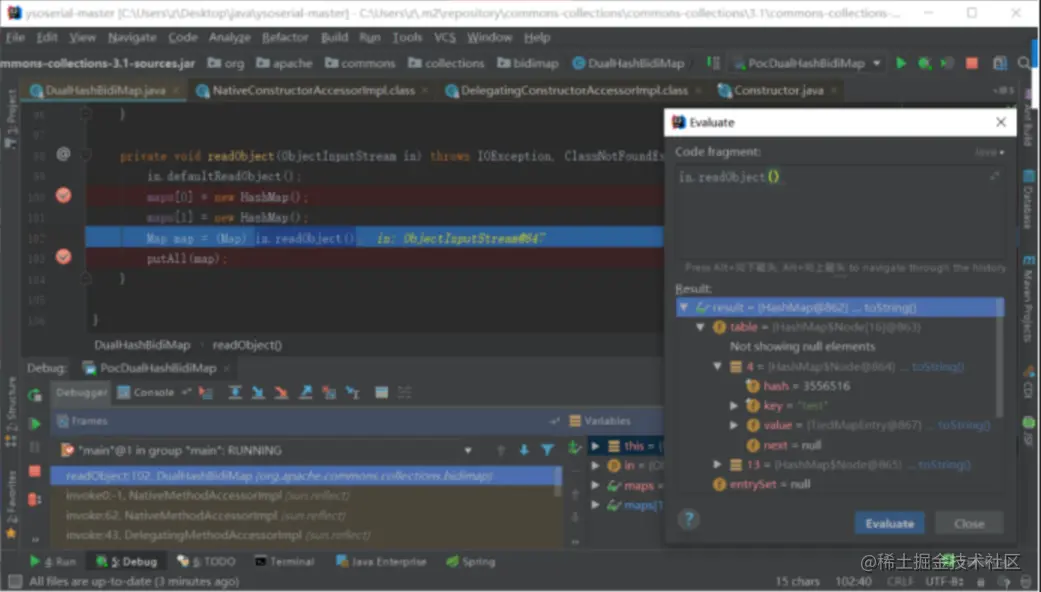The height and width of the screenshot is (592, 1041).
Task: Move to next frame down arrow
Action: (x=524, y=450)
